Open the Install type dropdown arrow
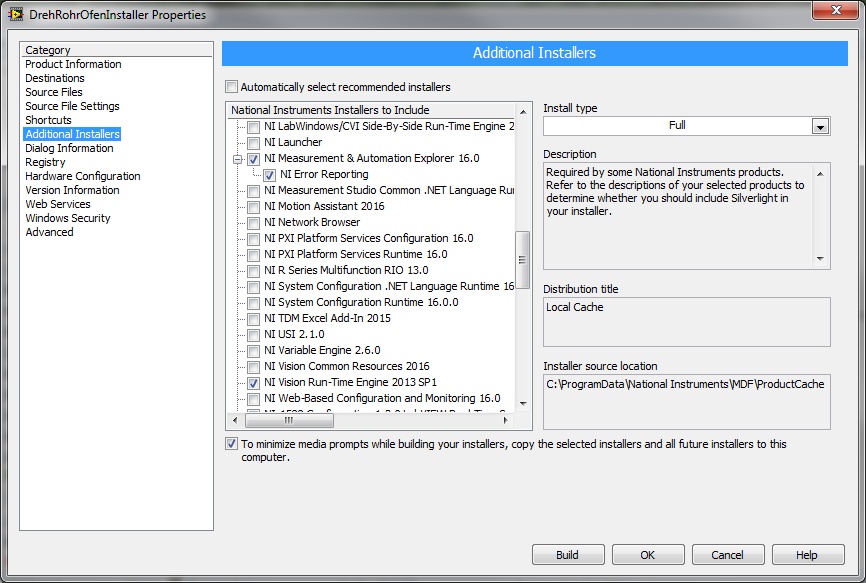This screenshot has width=866, height=583. 820,126
